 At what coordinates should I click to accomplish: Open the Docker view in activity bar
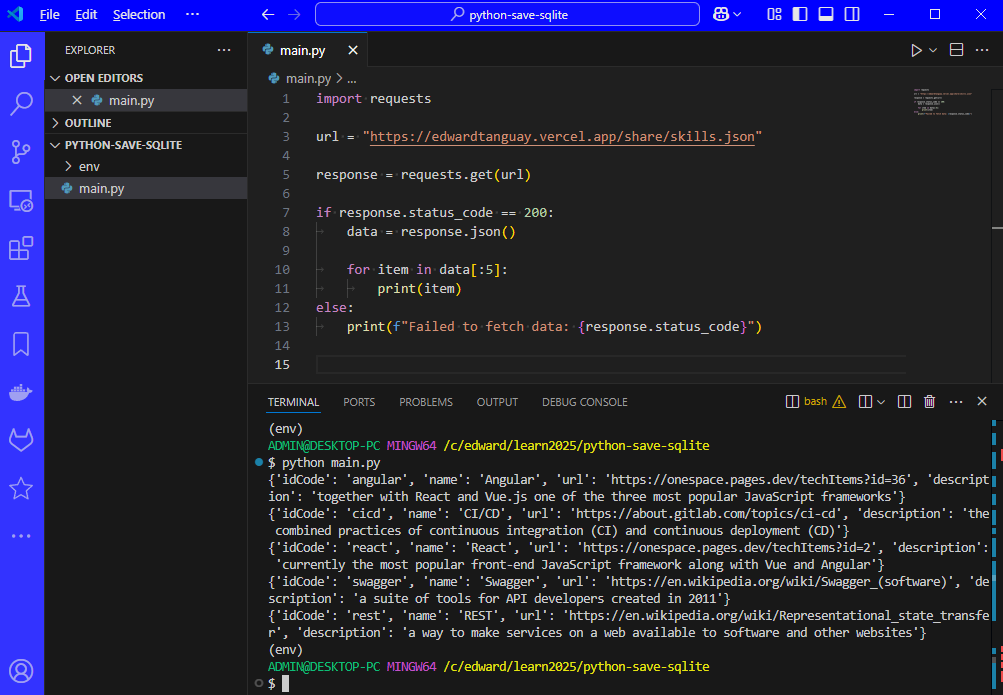coord(21,392)
